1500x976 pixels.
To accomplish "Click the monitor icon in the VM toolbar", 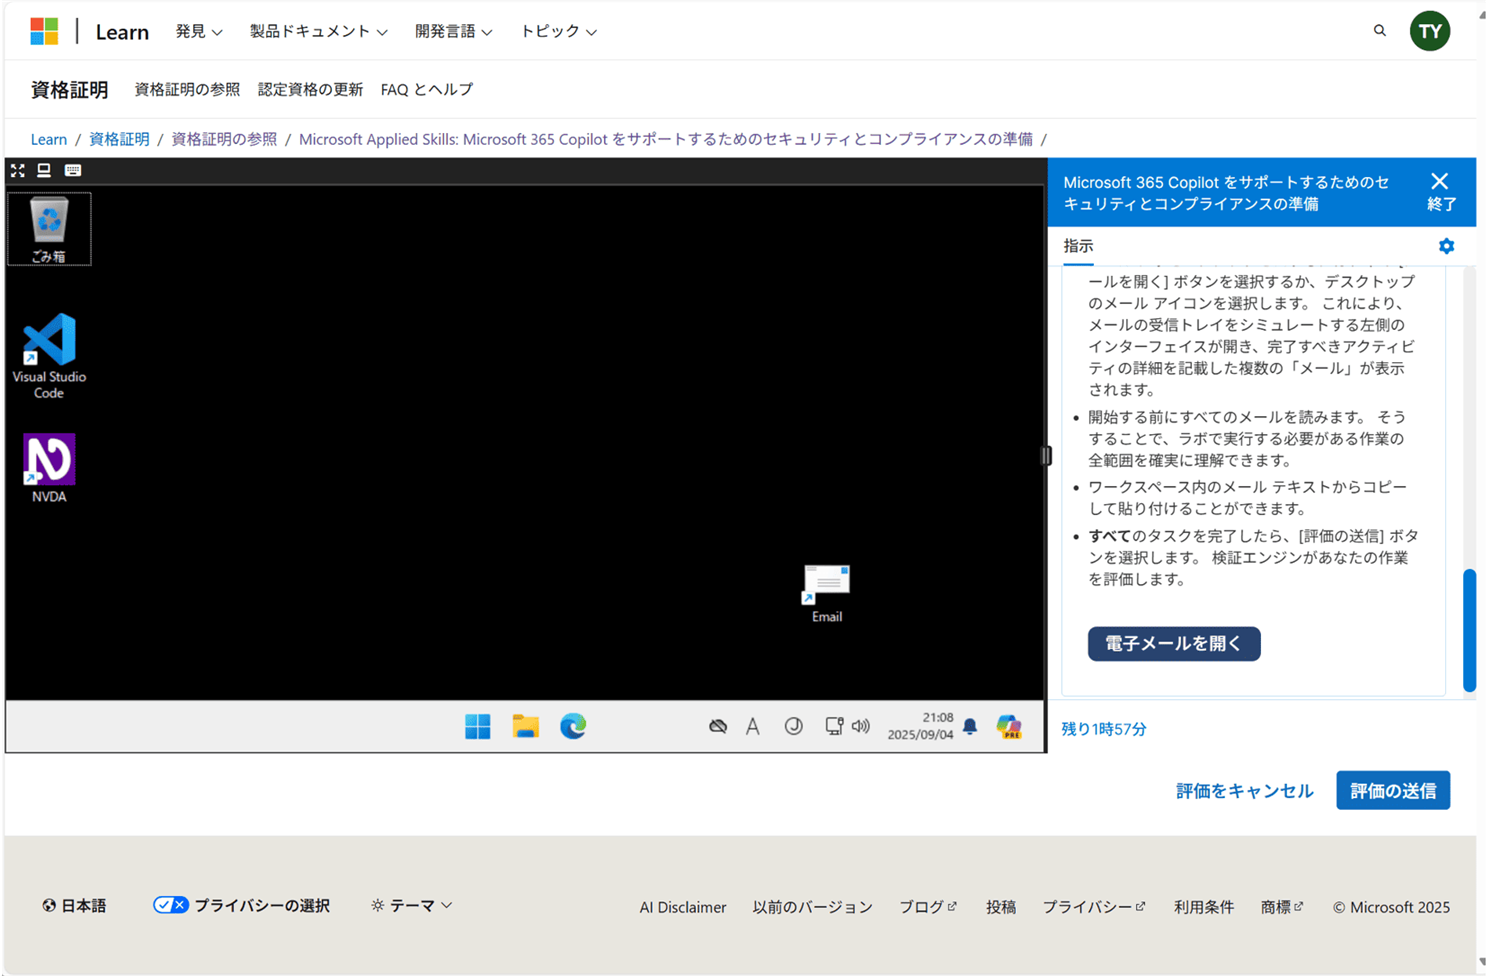I will click(44, 170).
